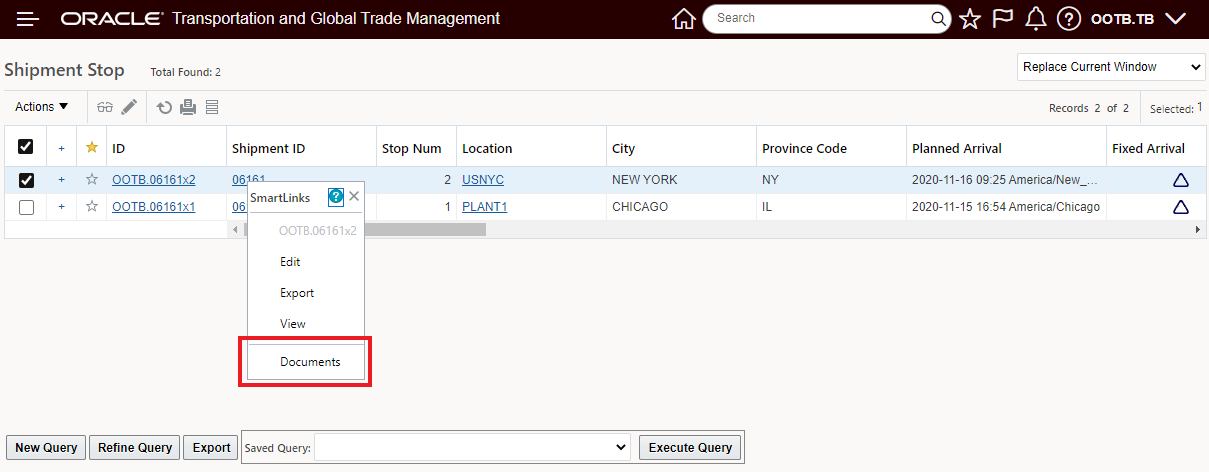
Task: Open the OOTB.06161x1 ID link
Action: click(154, 207)
